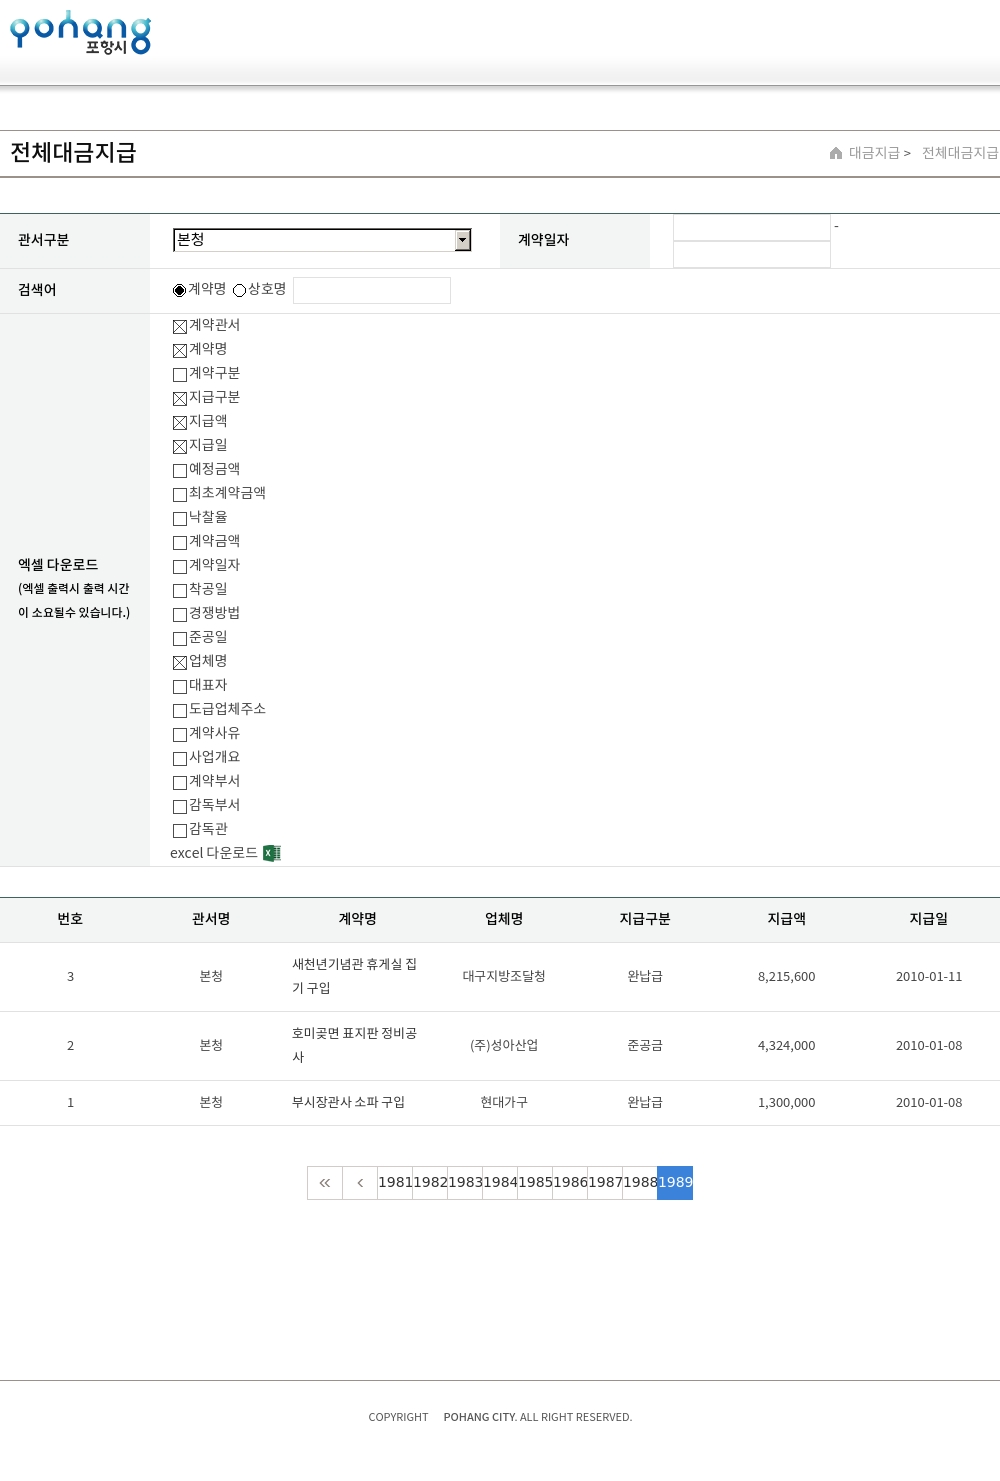Image resolution: width=1000 pixels, height=1481 pixels.
Task: Enable the 계약구분 checkbox
Action: point(180,375)
